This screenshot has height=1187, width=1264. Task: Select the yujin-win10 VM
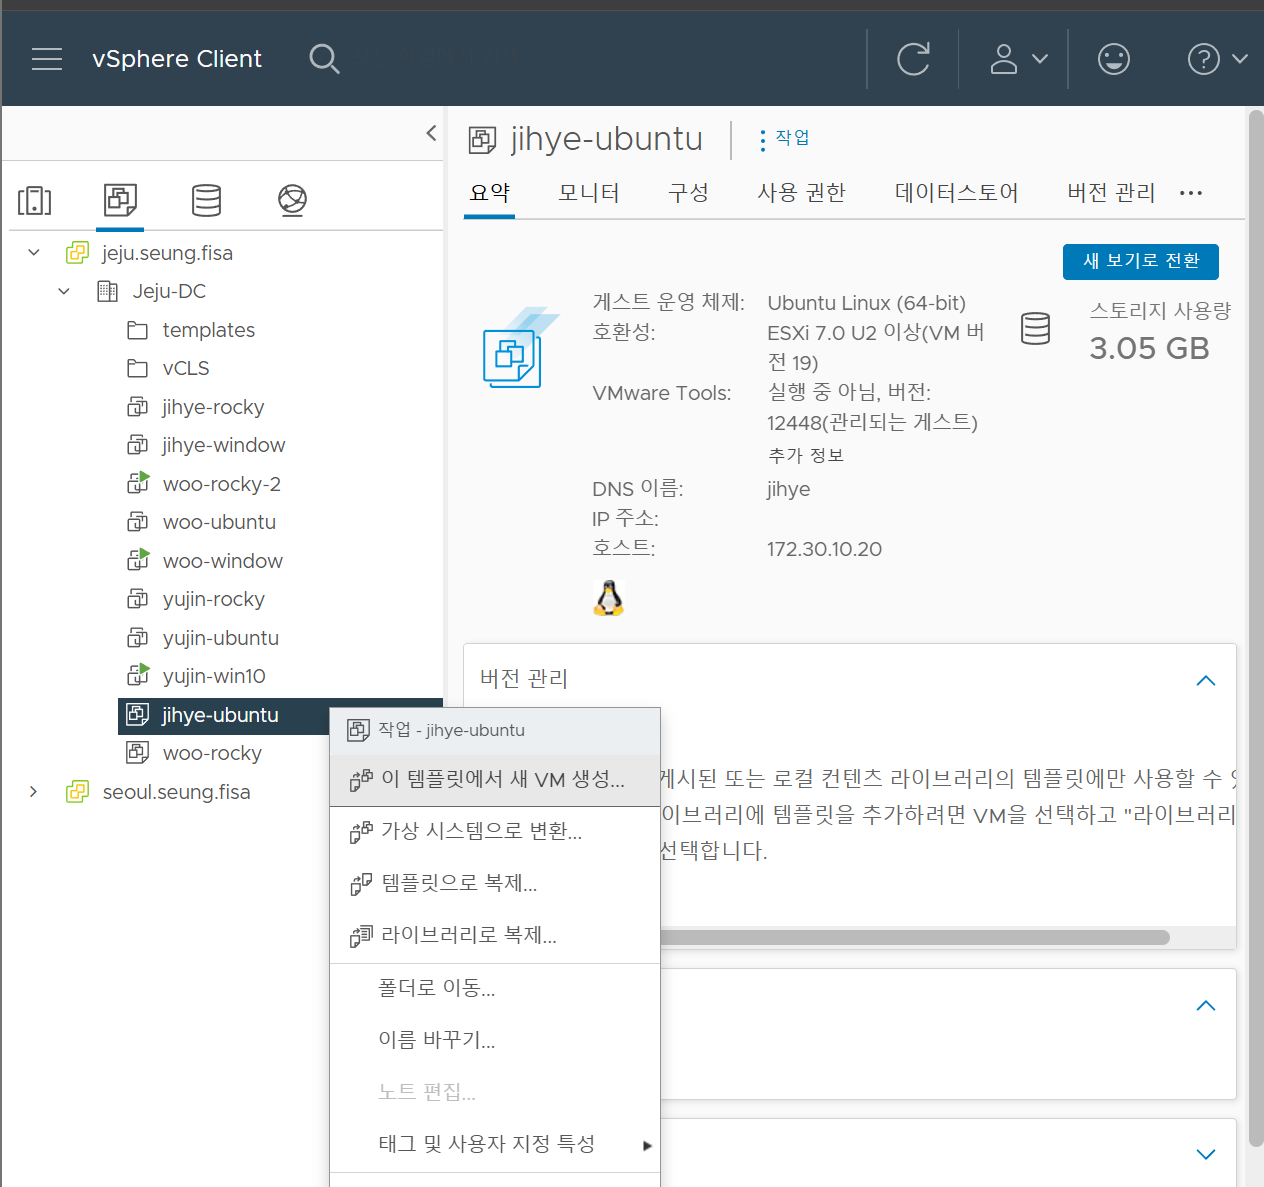[x=214, y=676]
